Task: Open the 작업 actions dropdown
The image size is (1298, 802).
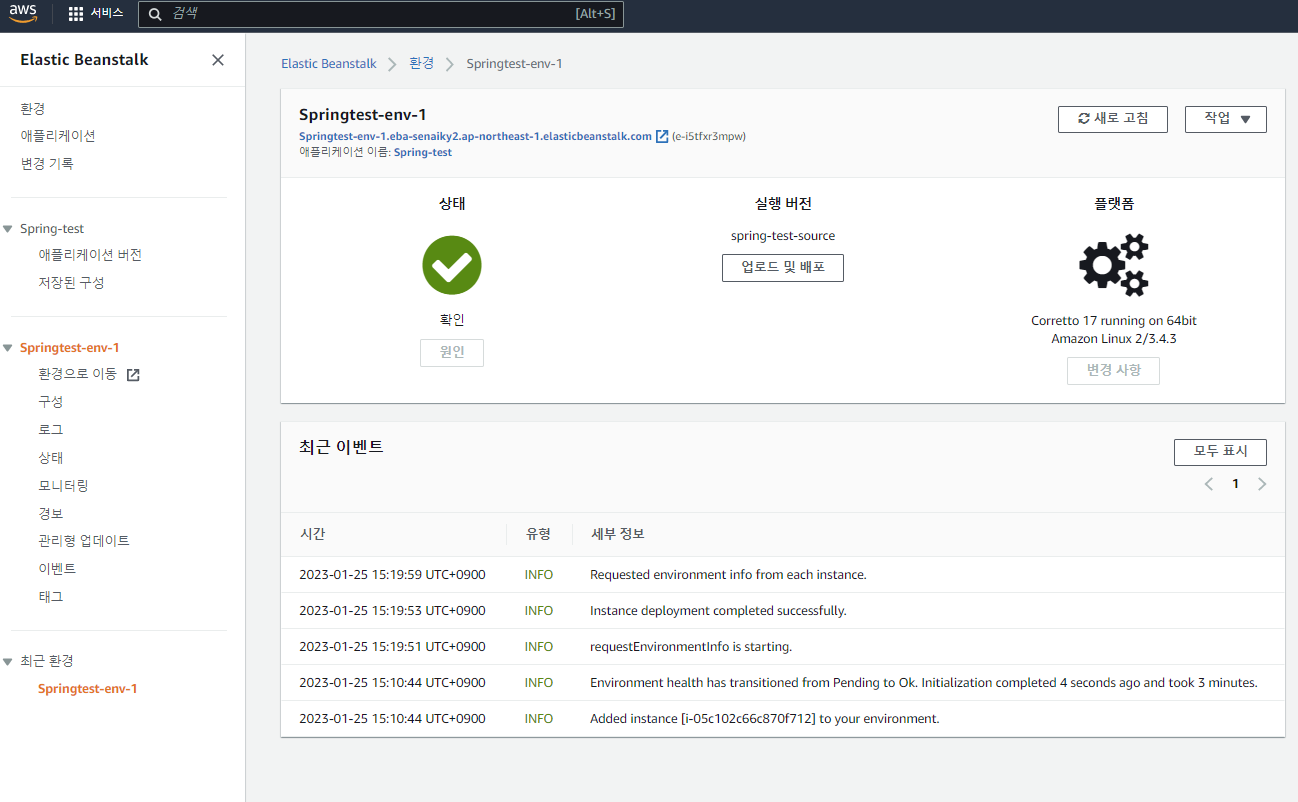Action: point(1226,119)
